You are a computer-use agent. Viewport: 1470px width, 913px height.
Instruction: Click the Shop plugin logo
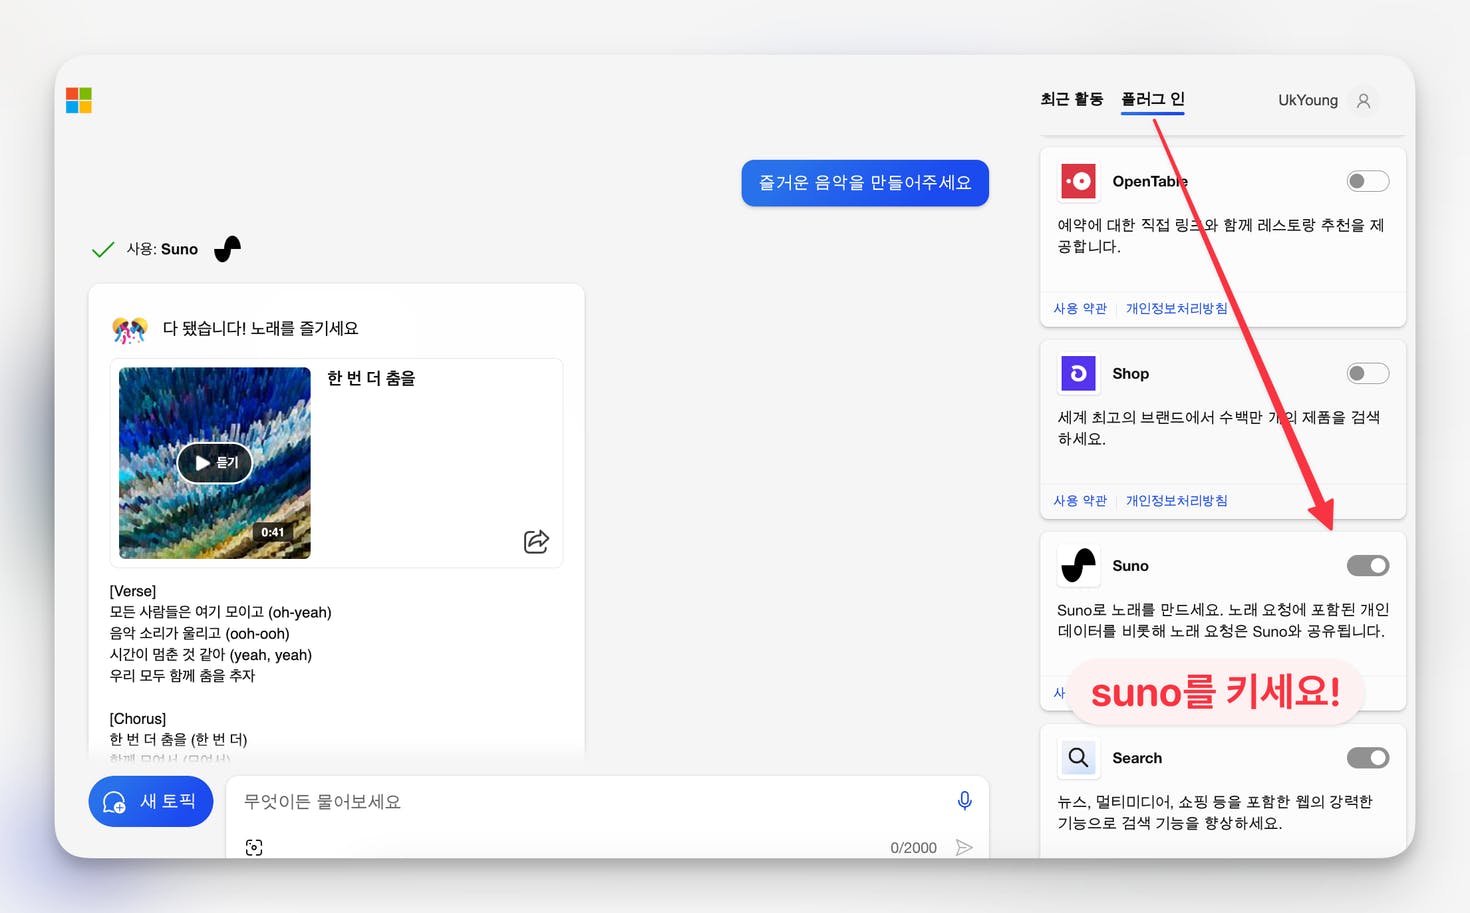point(1078,374)
